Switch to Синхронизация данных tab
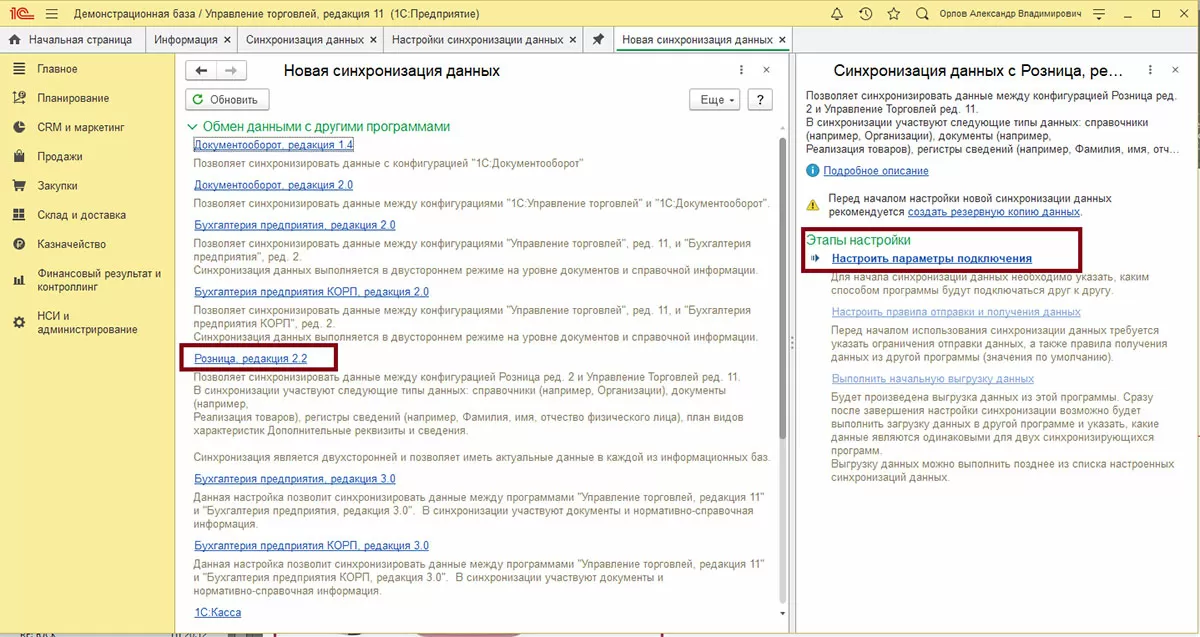 click(304, 39)
